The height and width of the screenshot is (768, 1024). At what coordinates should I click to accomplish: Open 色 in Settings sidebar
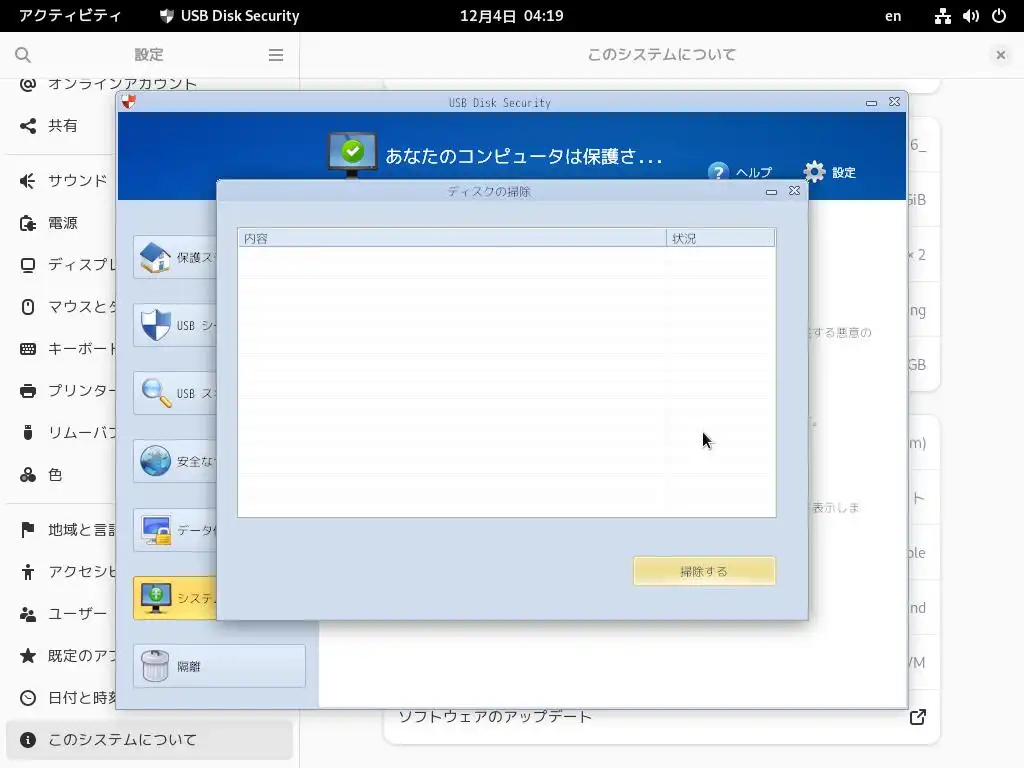62,475
